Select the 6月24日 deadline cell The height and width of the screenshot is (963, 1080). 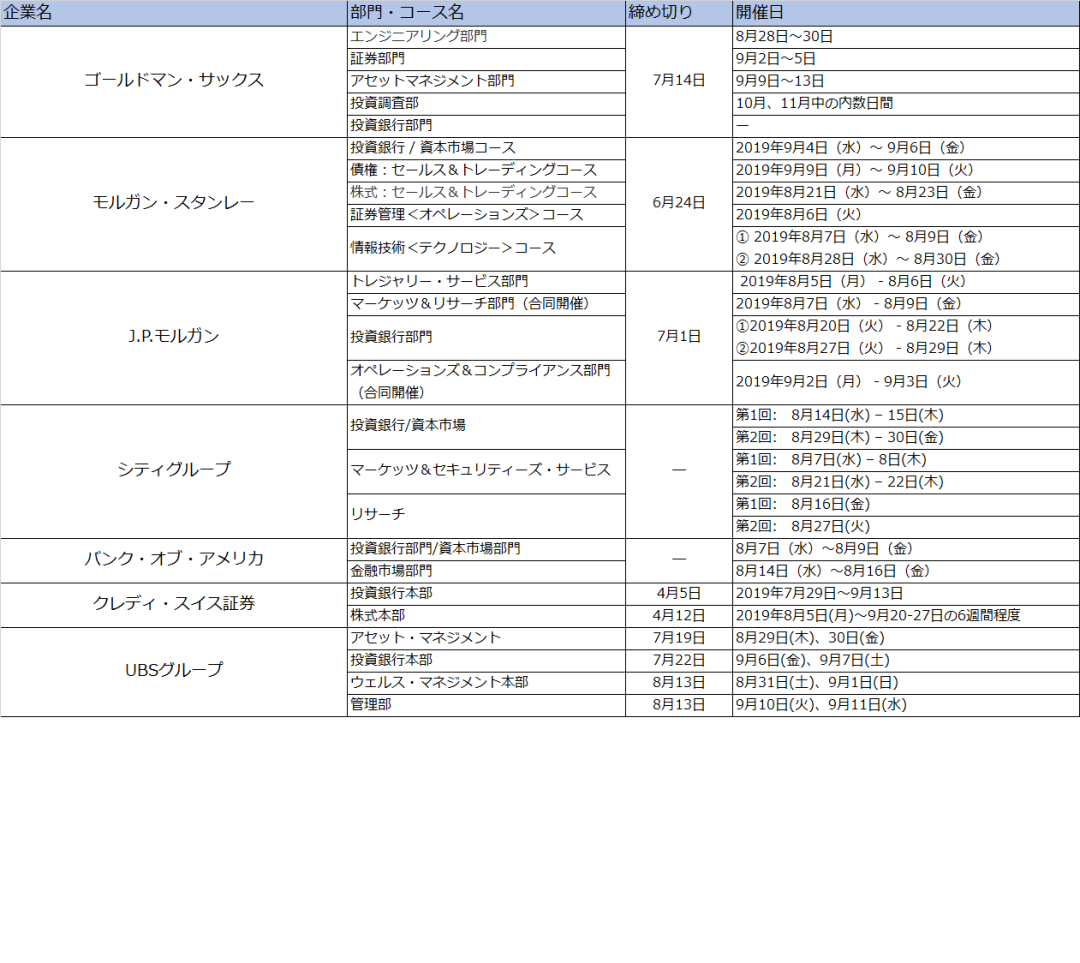(x=678, y=204)
